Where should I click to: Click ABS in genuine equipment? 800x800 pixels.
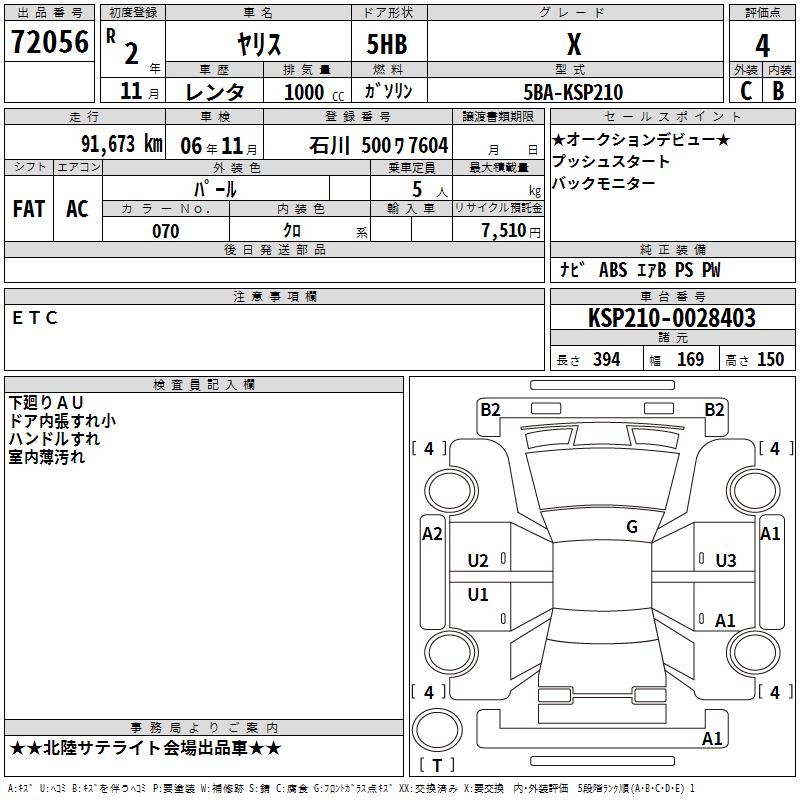613,270
